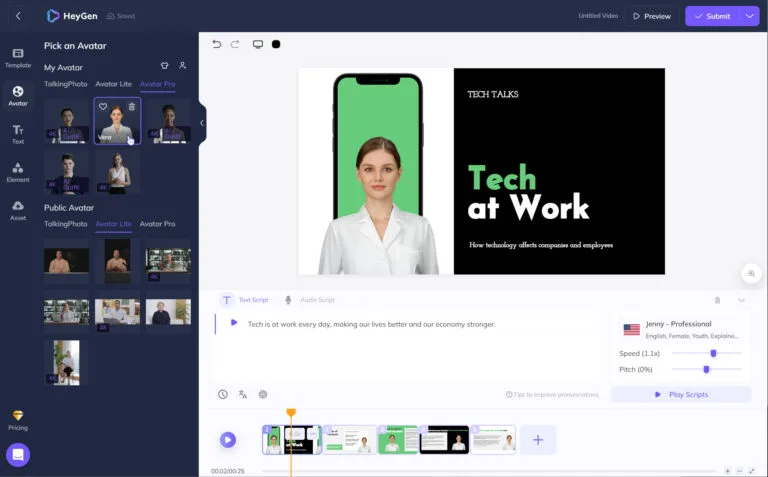Delete the script with trash icon
Viewport: 768px width, 477px height.
717,300
